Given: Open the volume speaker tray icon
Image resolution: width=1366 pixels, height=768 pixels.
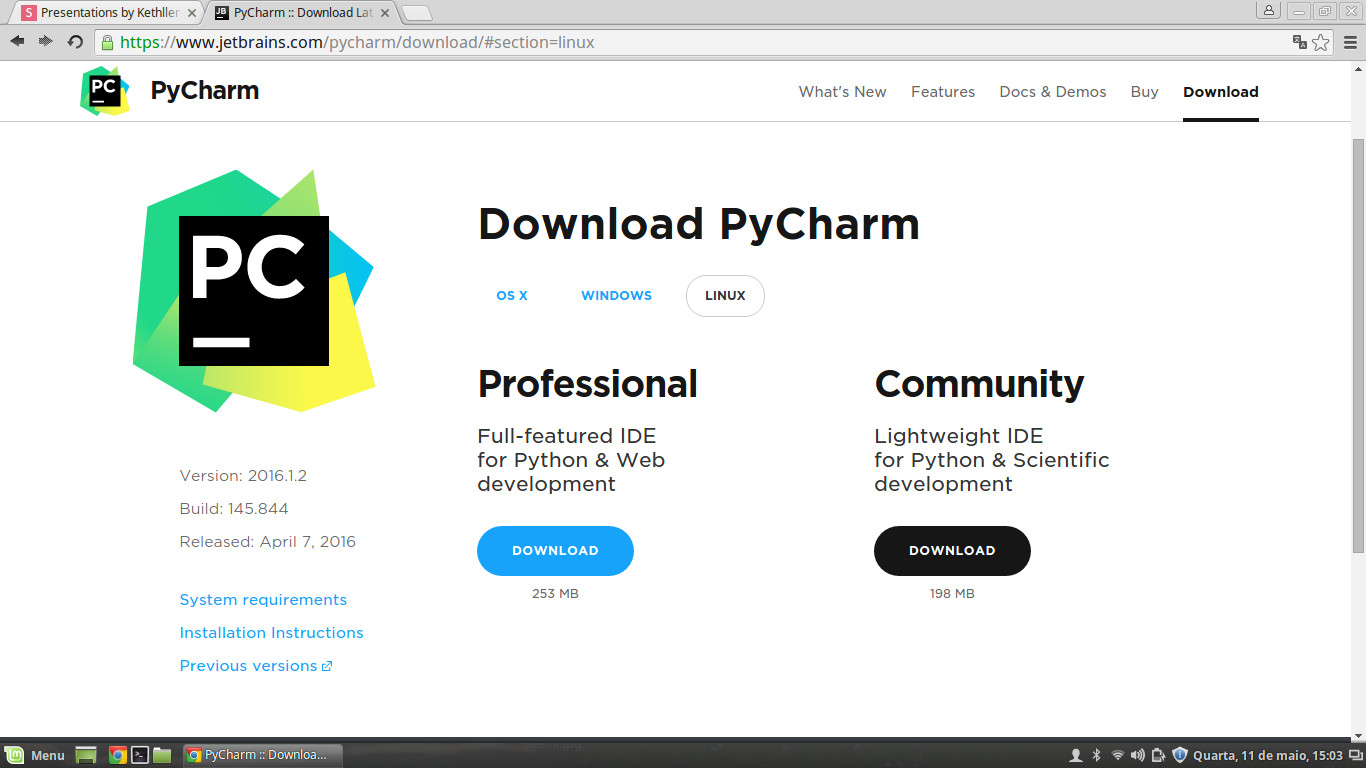Looking at the screenshot, I should [1138, 755].
